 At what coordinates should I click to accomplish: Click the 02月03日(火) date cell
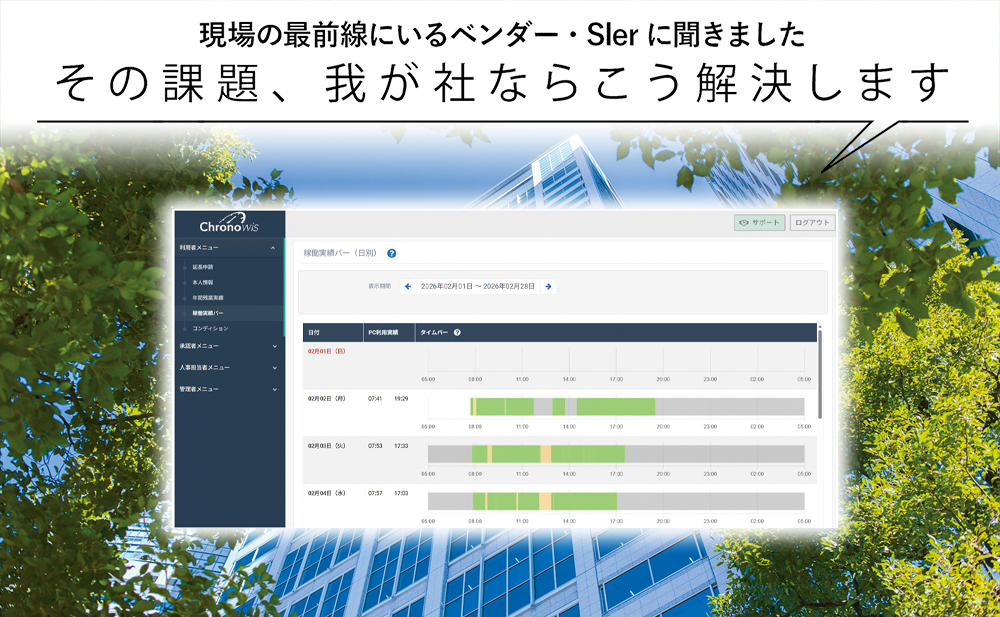327,446
